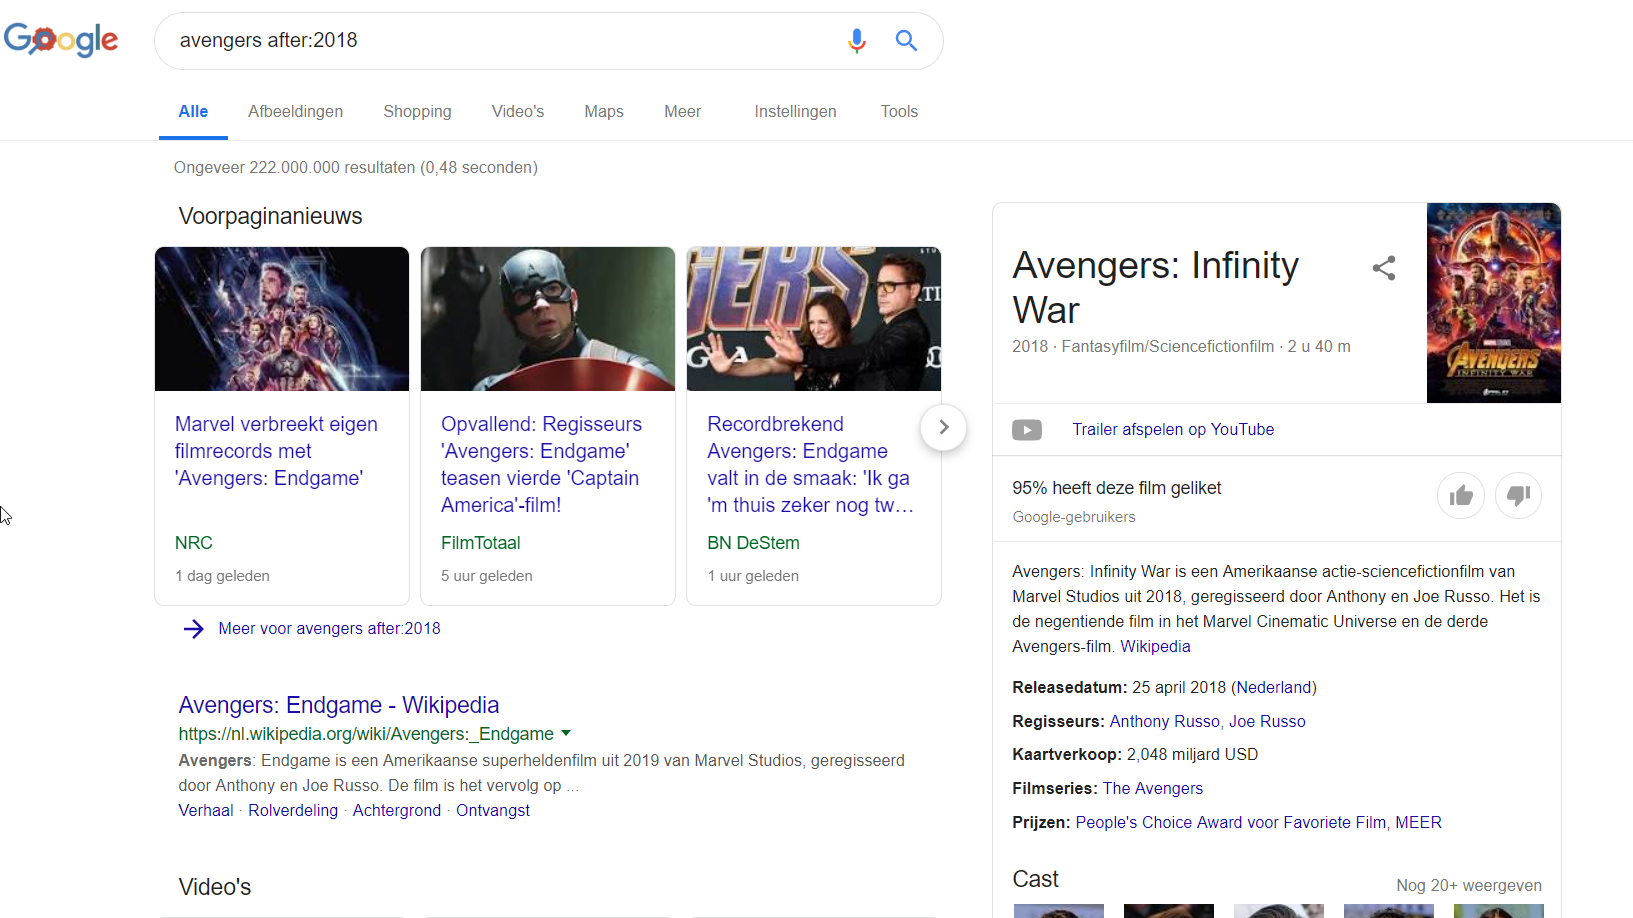Expand the Wikipedia result URL dropdown arrow
The image size is (1633, 918).
(567, 733)
